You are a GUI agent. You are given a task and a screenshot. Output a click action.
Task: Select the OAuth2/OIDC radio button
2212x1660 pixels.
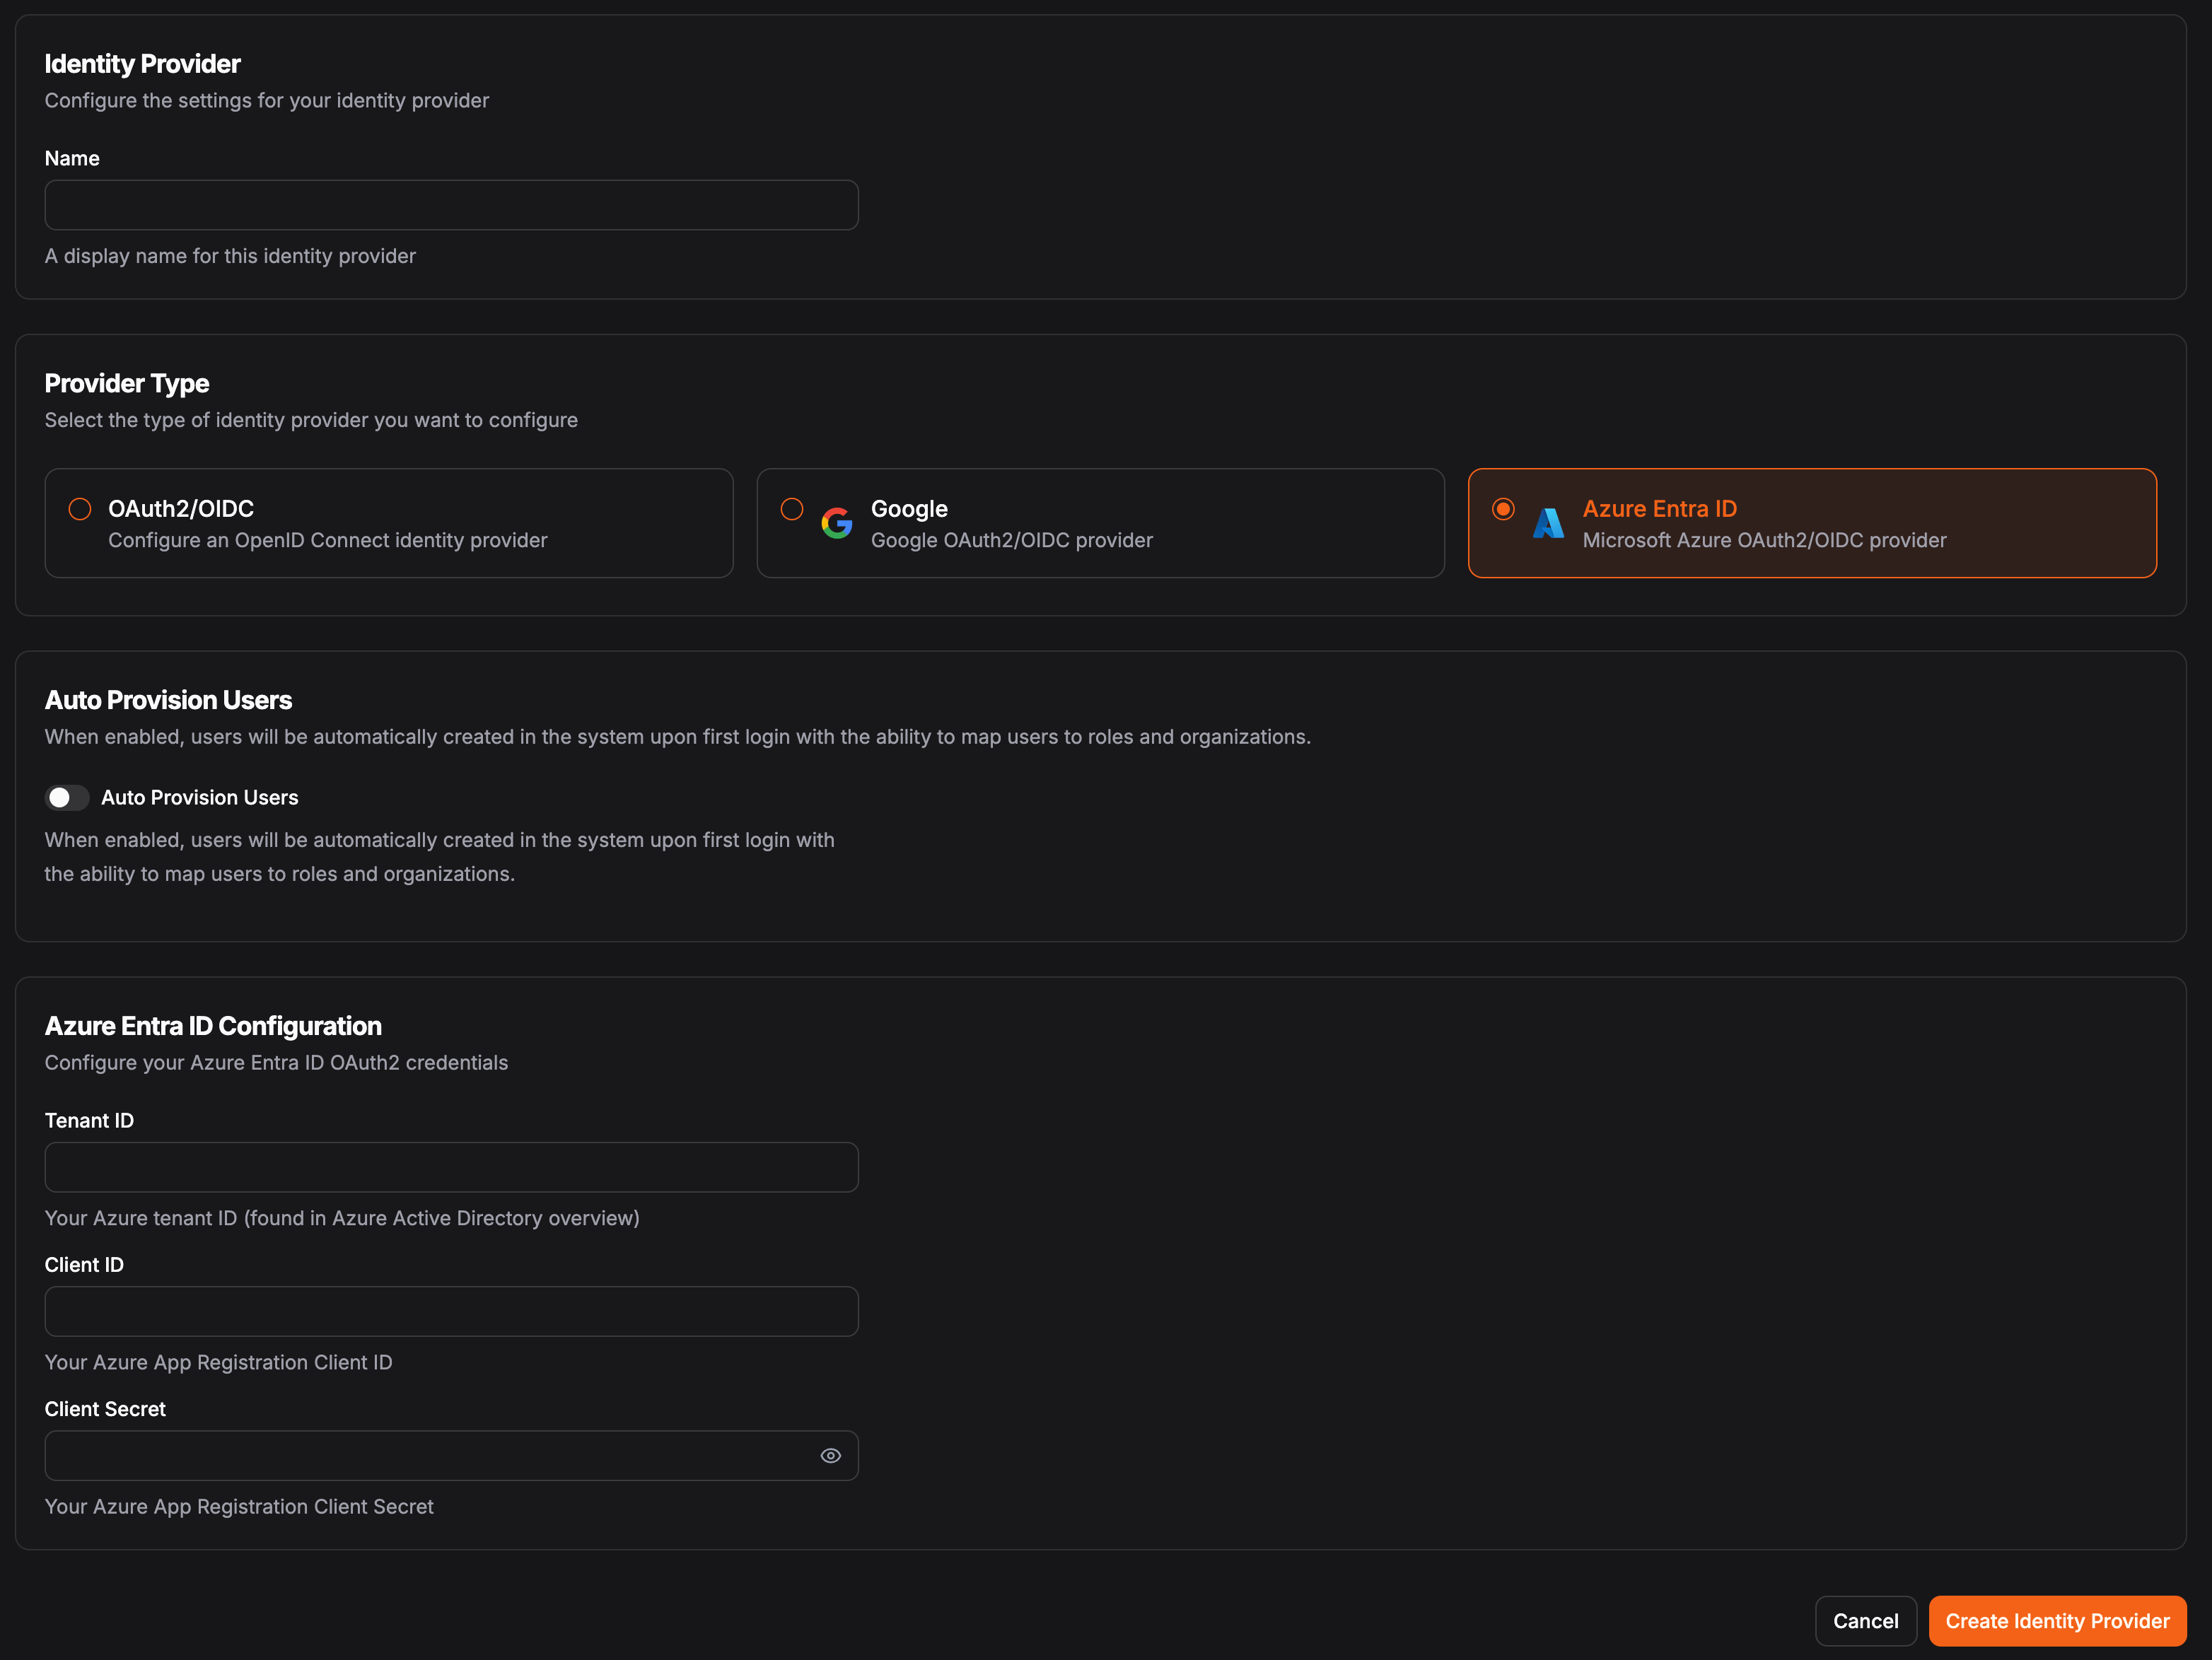(x=80, y=509)
